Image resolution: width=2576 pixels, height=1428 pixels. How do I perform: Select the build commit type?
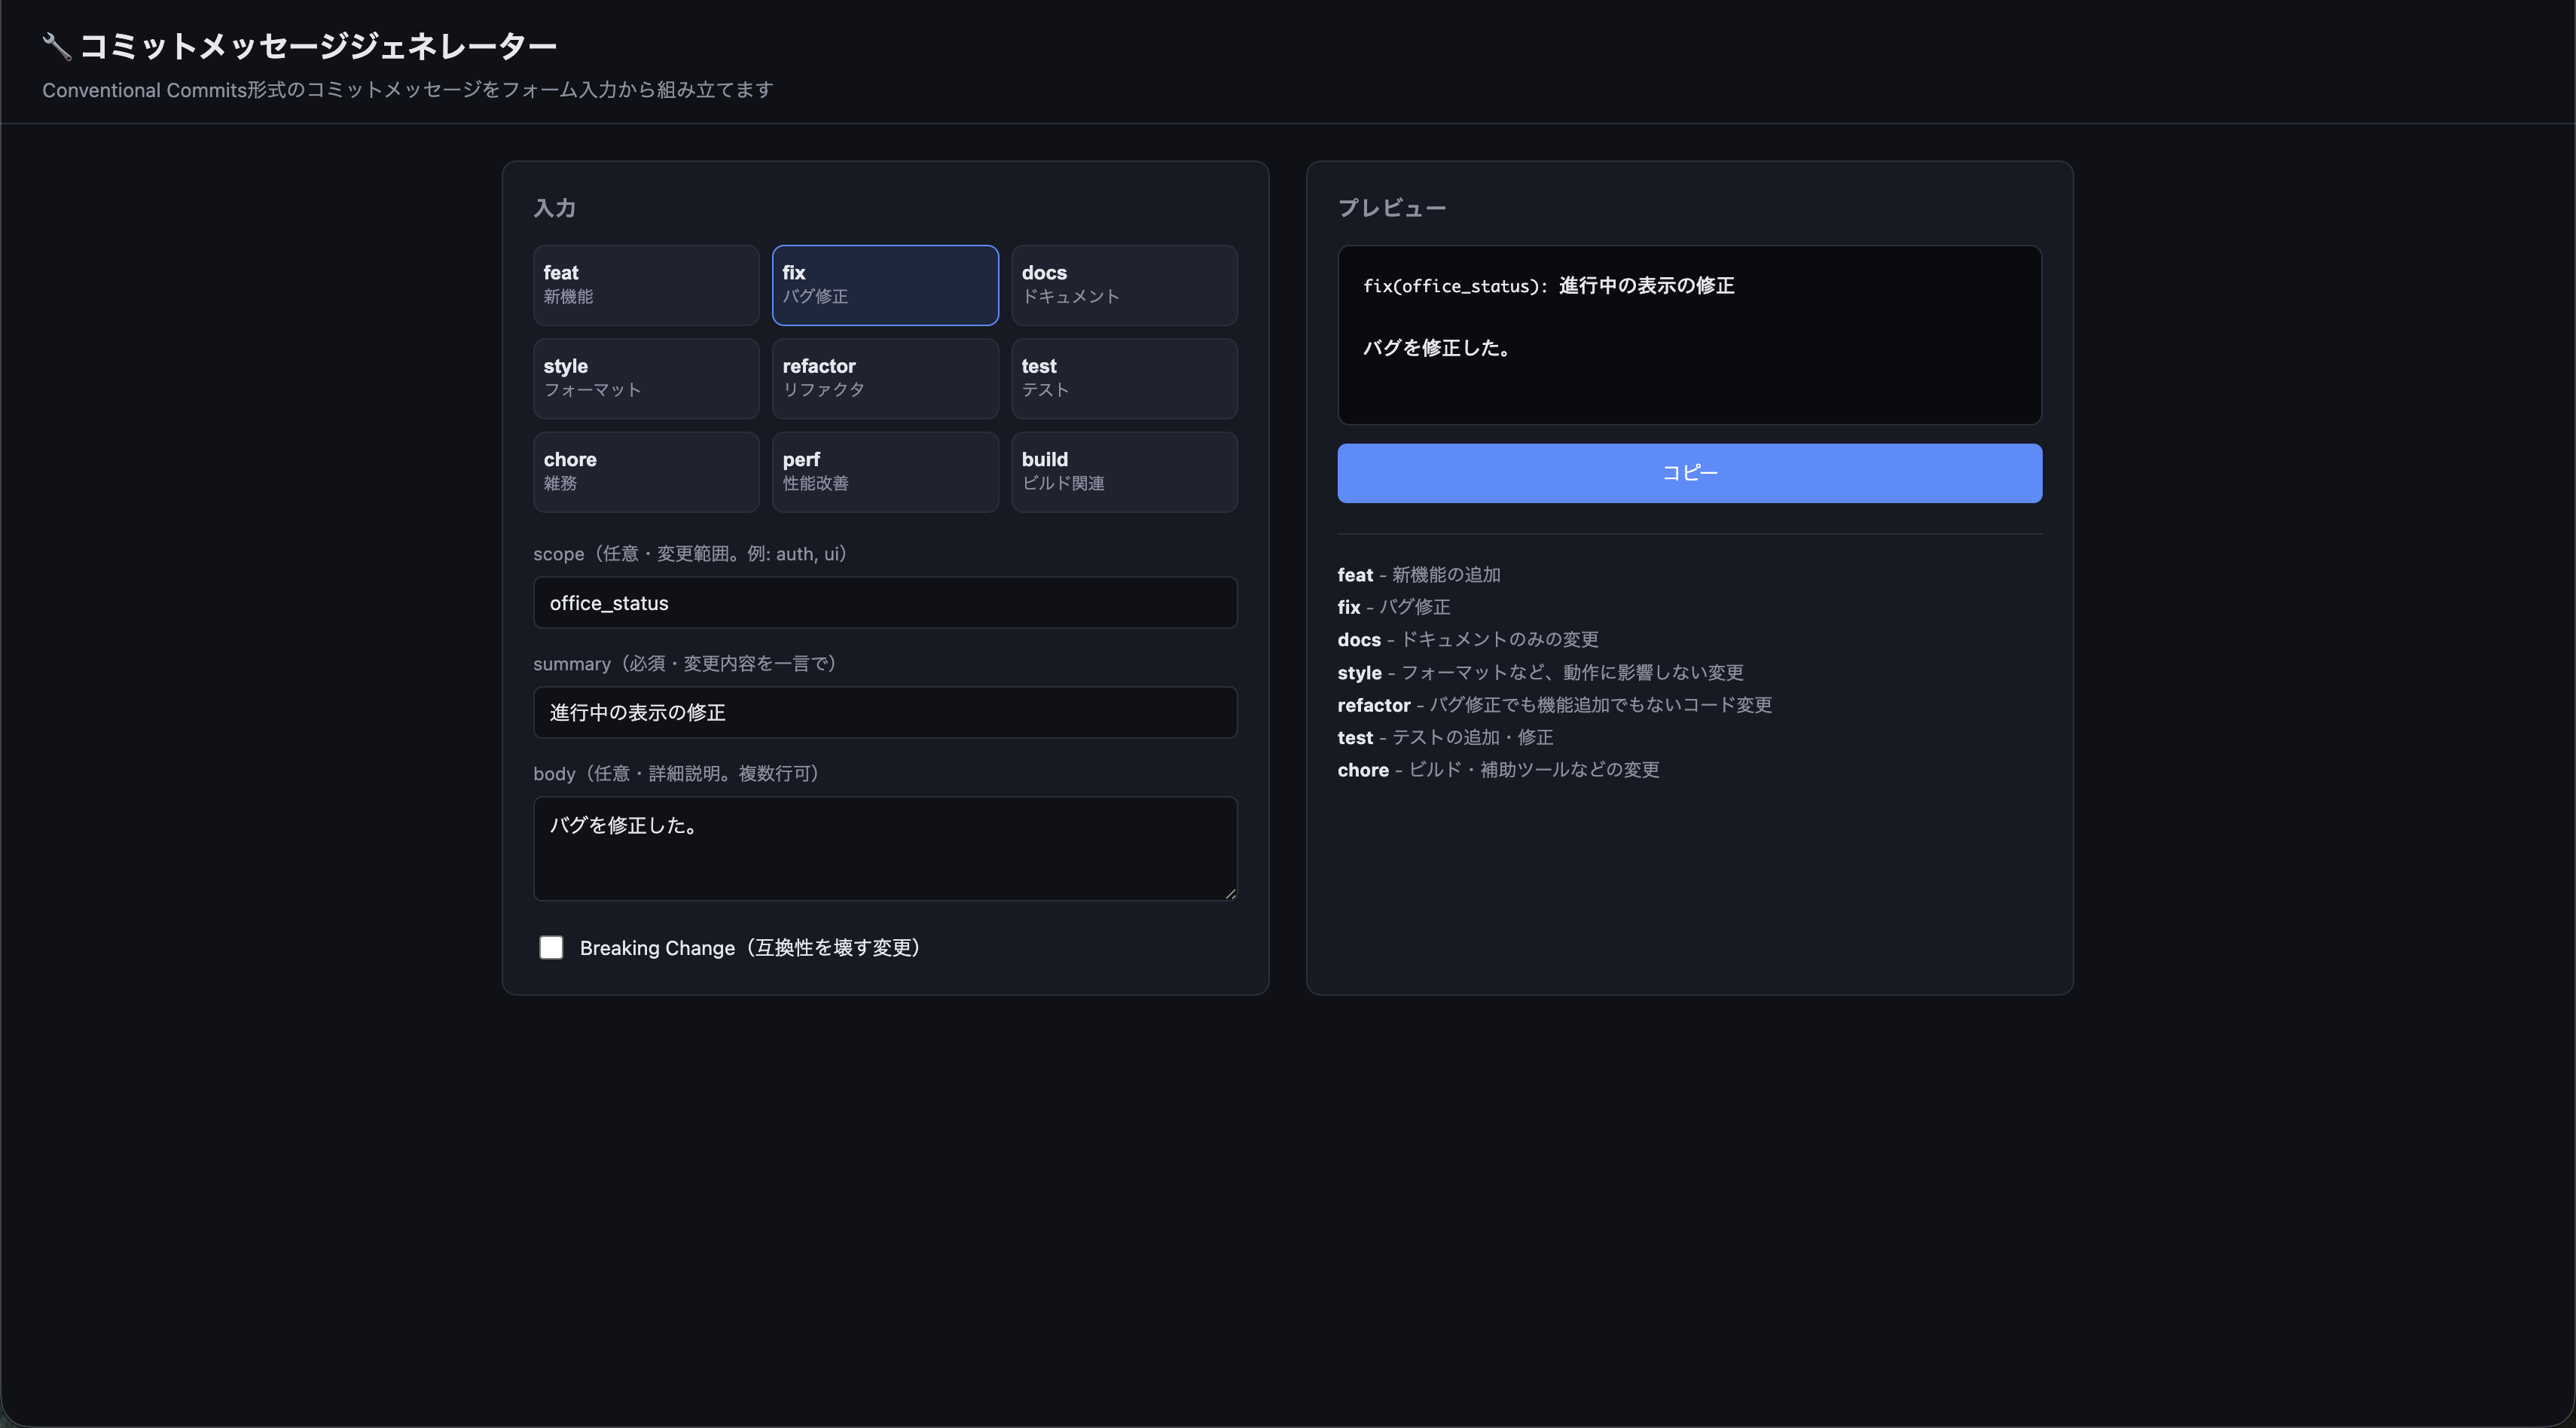click(1124, 472)
